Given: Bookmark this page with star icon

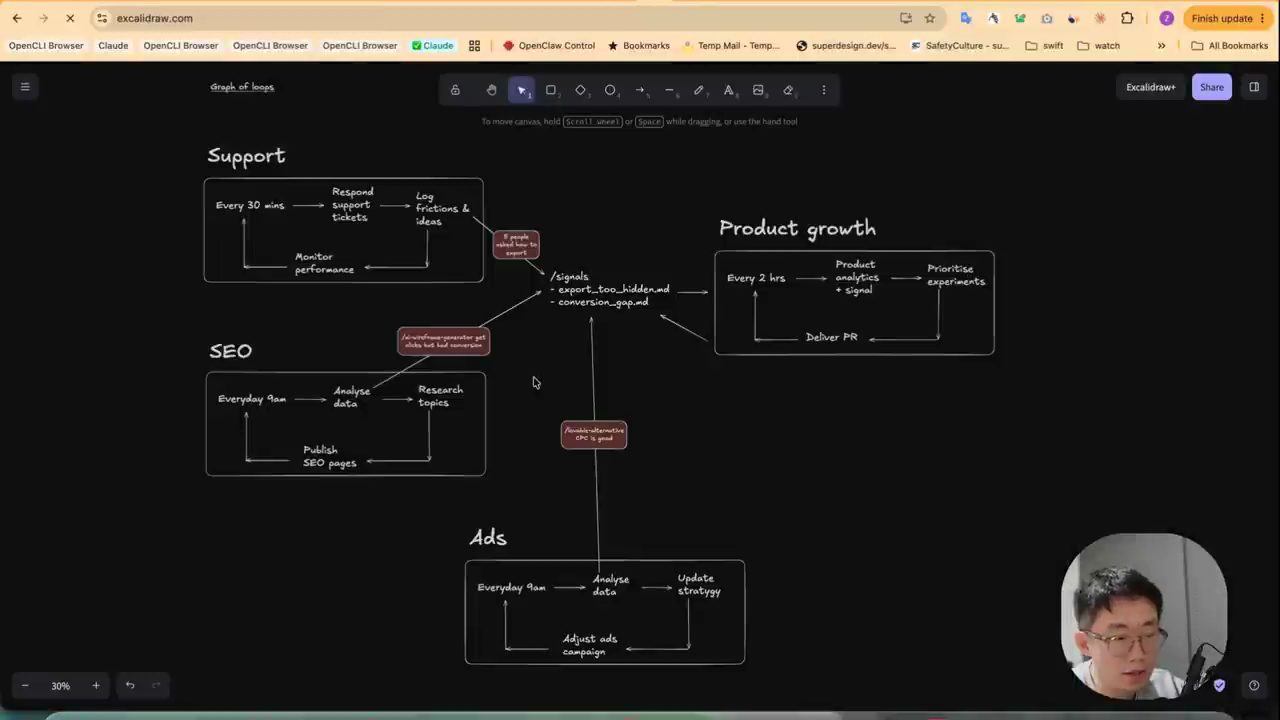Looking at the screenshot, I should 930,18.
